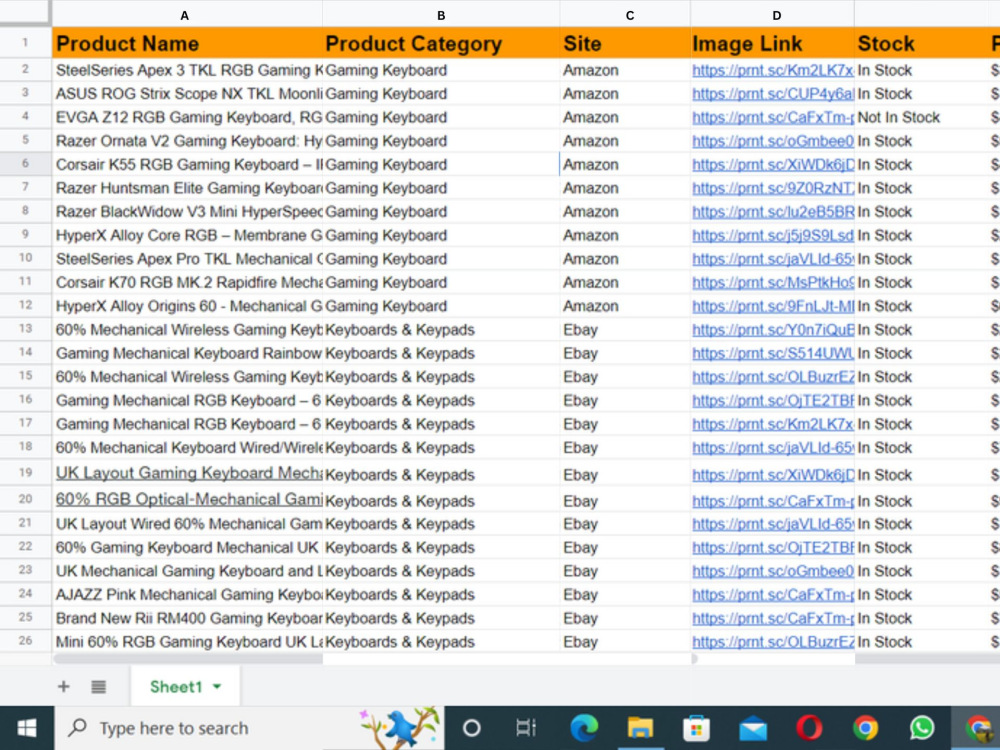Image resolution: width=1000 pixels, height=750 pixels.
Task: Select the Site header cell
Action: pos(625,43)
